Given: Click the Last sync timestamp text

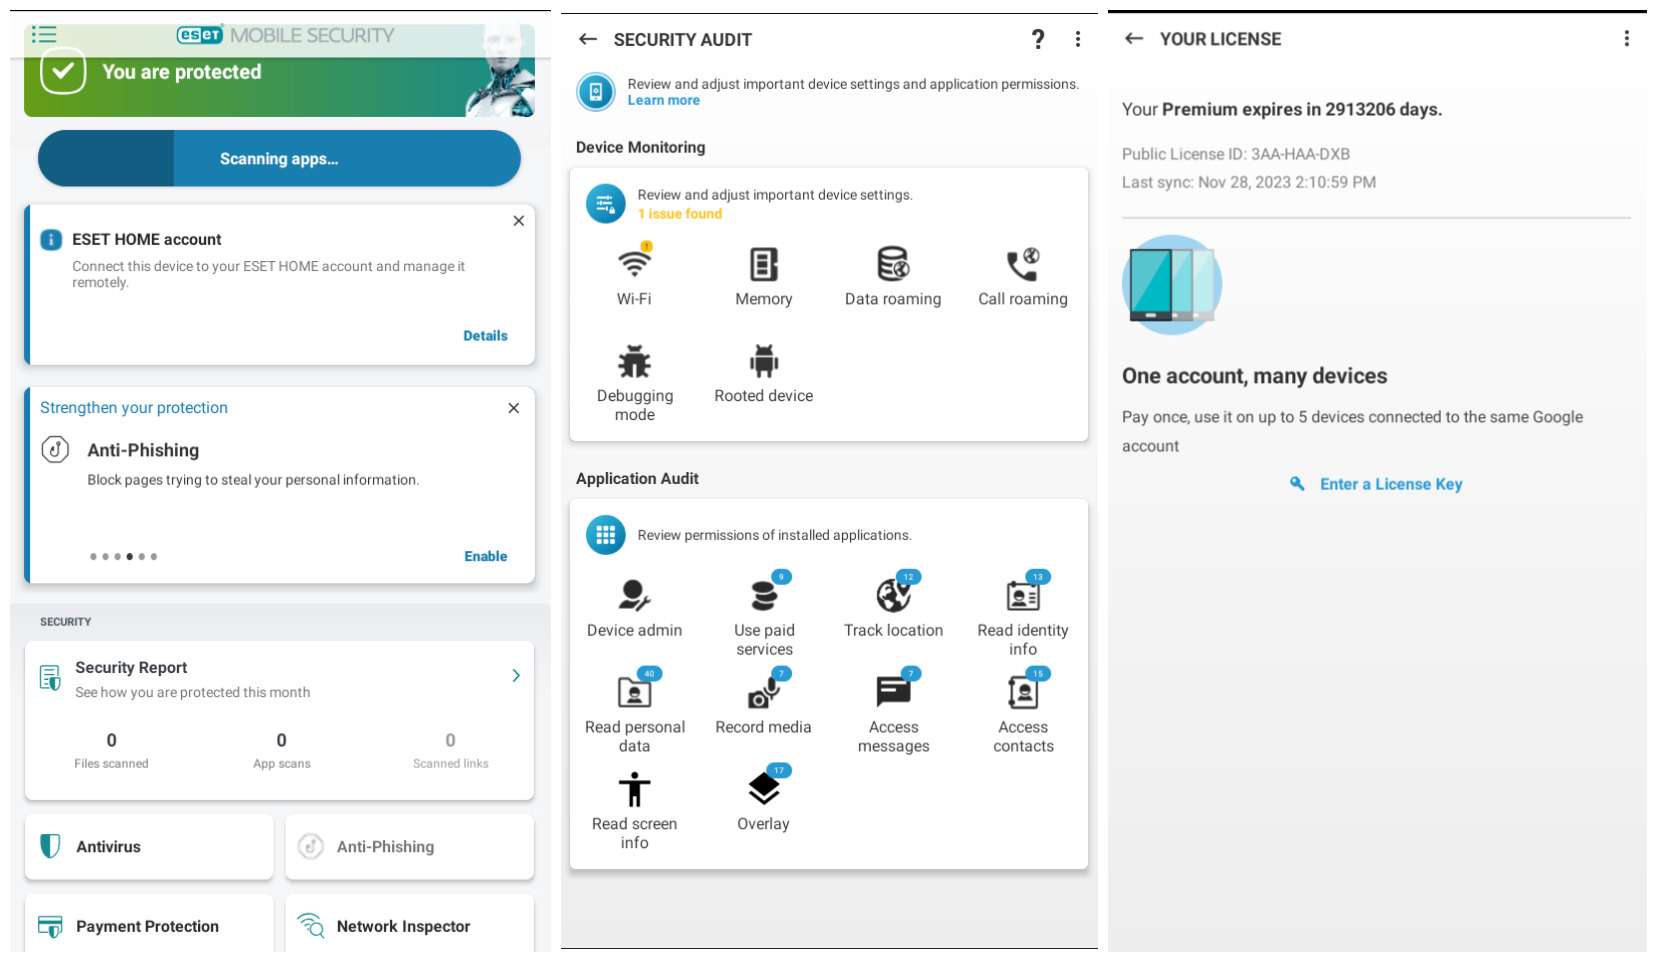Looking at the screenshot, I should point(1249,182).
